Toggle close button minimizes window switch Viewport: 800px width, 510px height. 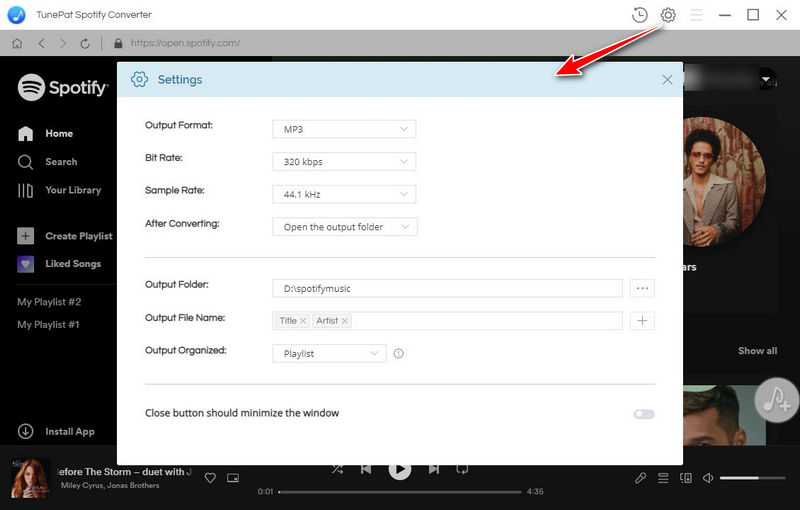pyautogui.click(x=644, y=414)
